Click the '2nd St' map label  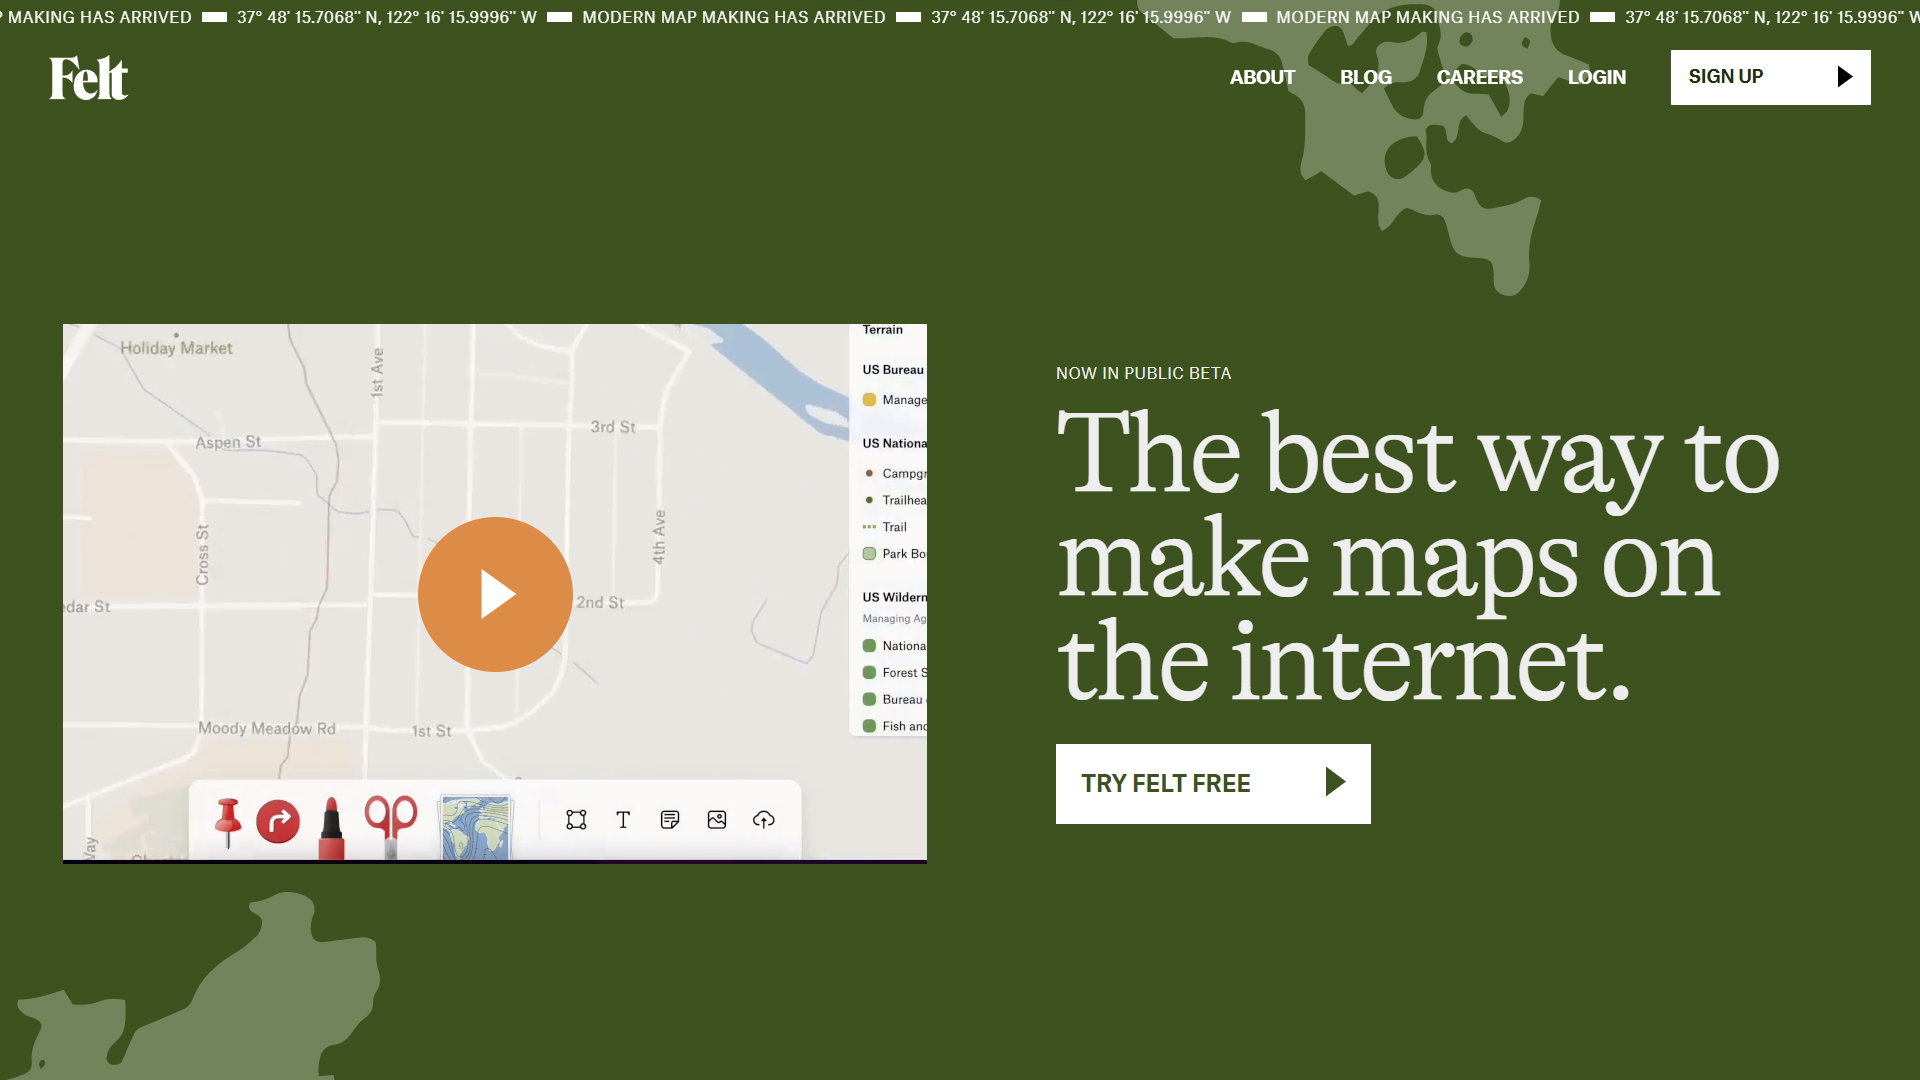(600, 603)
